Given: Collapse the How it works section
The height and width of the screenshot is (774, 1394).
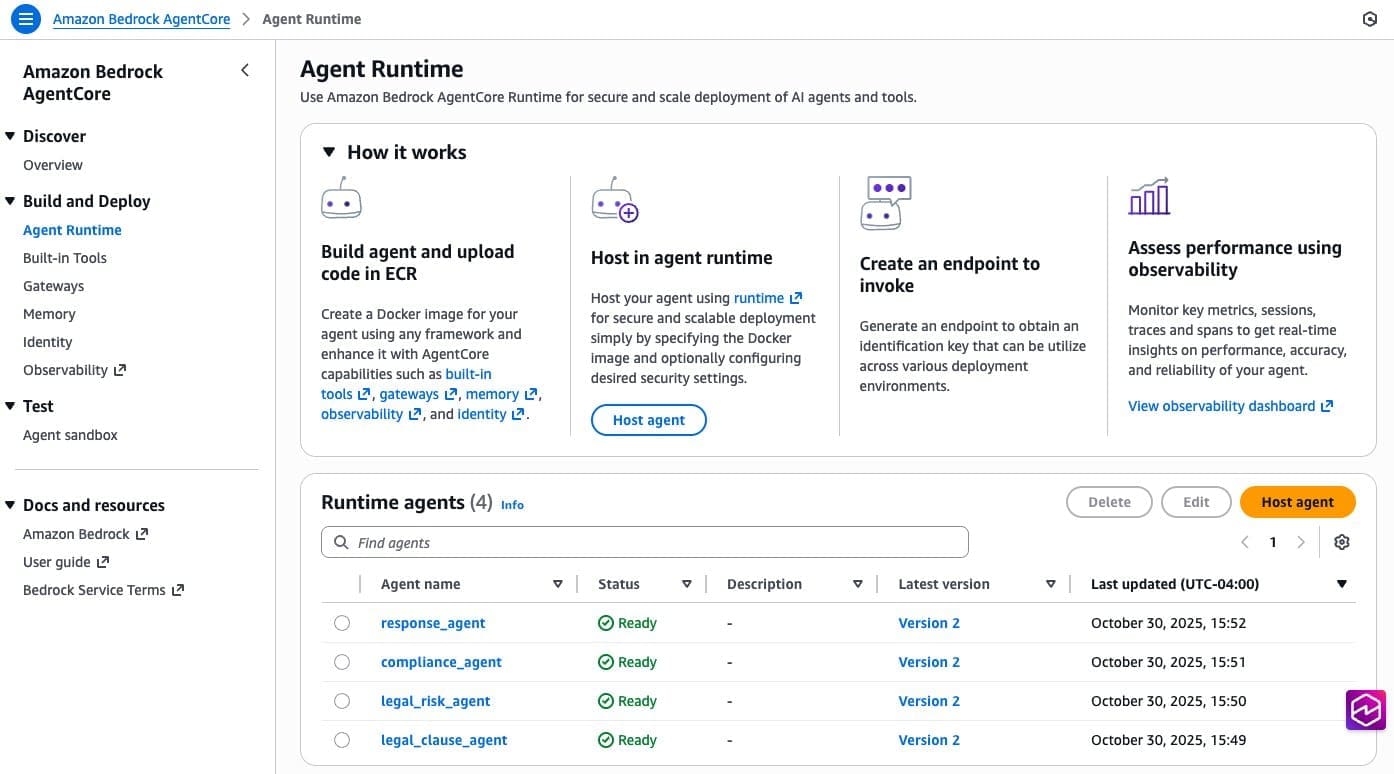Looking at the screenshot, I should click(329, 152).
